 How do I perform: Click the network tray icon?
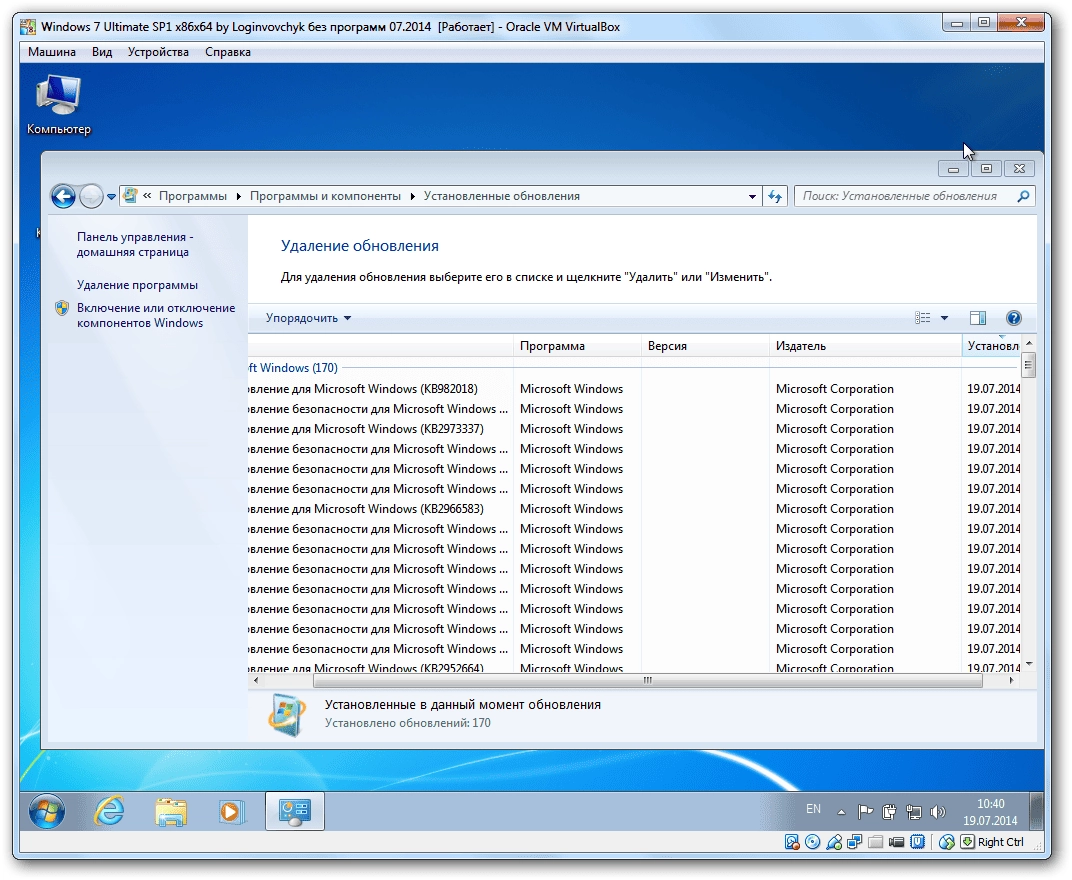[x=913, y=812]
